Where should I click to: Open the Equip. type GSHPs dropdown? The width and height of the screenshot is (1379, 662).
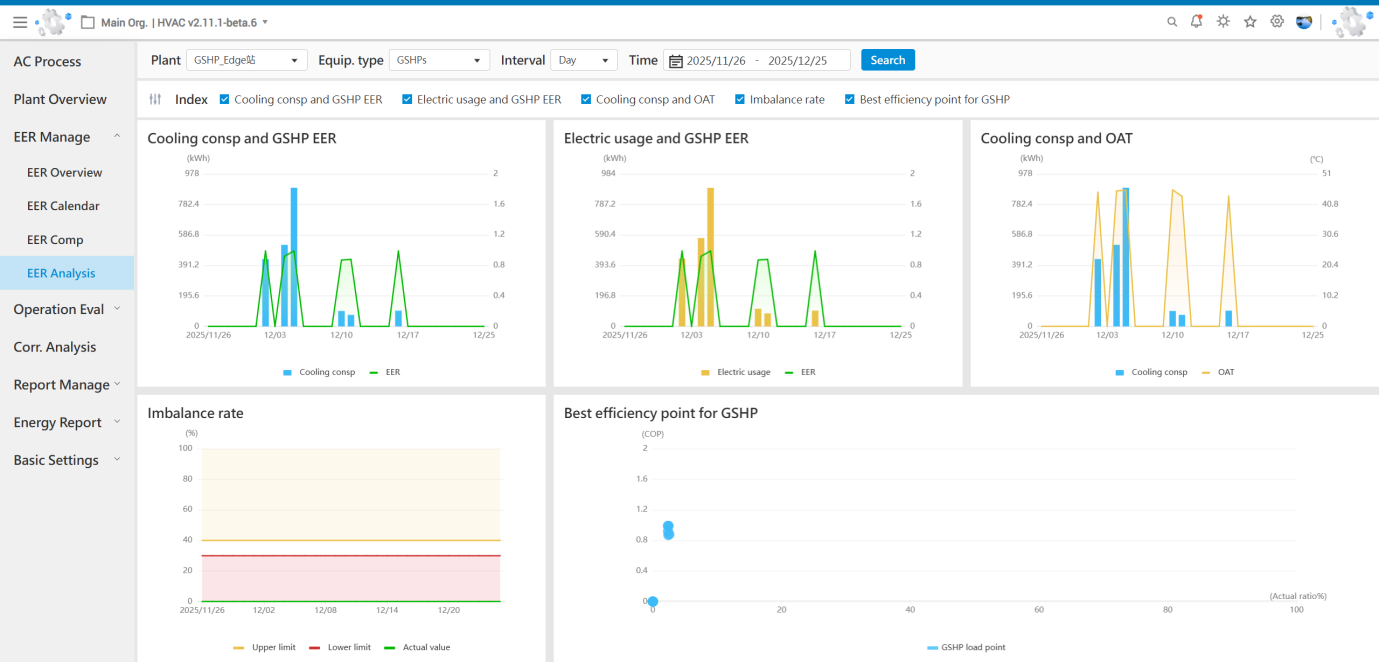tap(439, 60)
